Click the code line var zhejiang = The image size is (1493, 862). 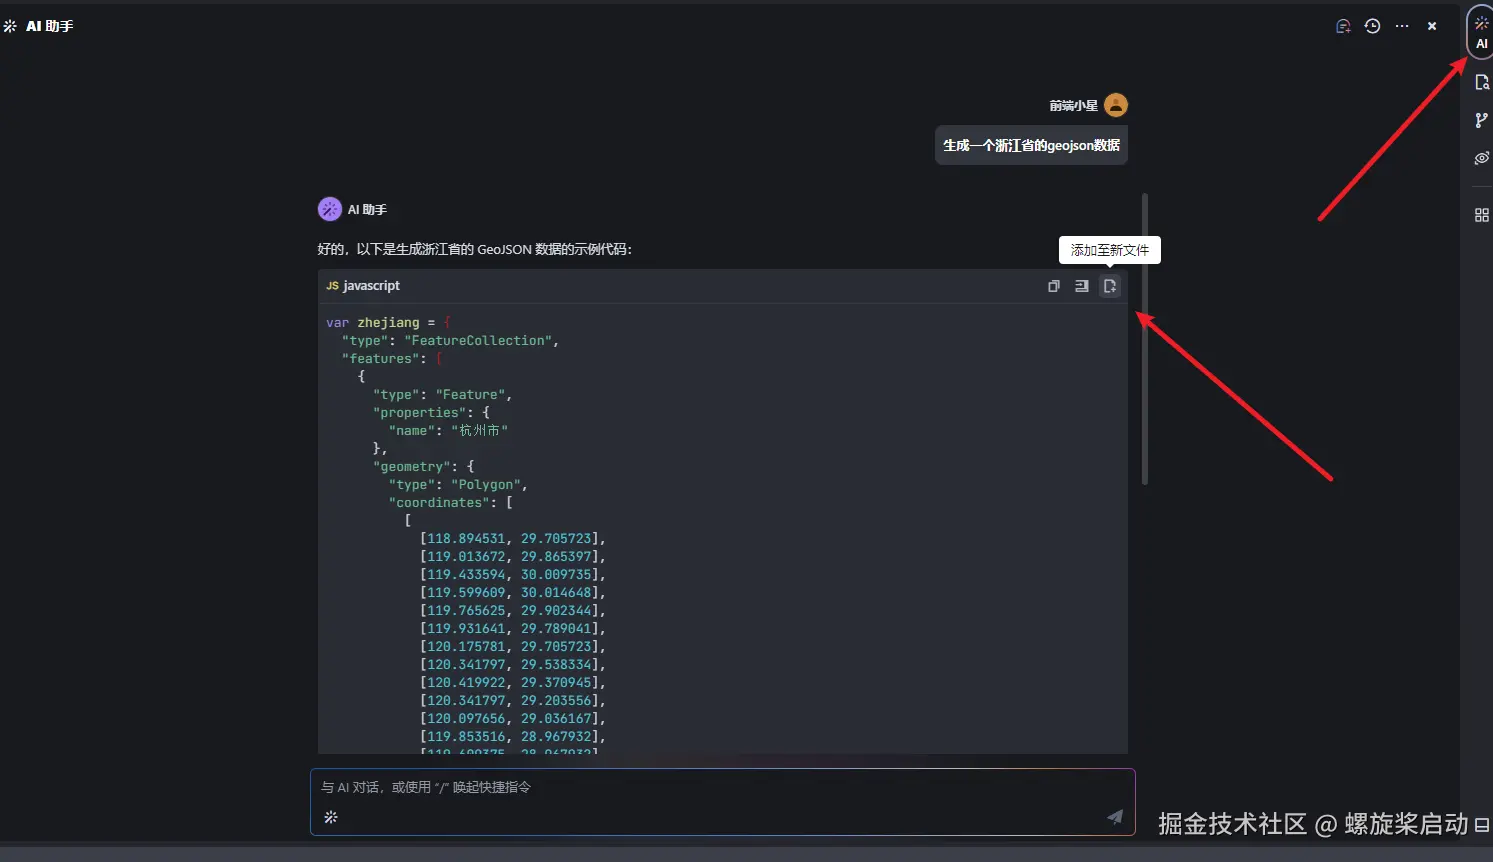tap(388, 323)
